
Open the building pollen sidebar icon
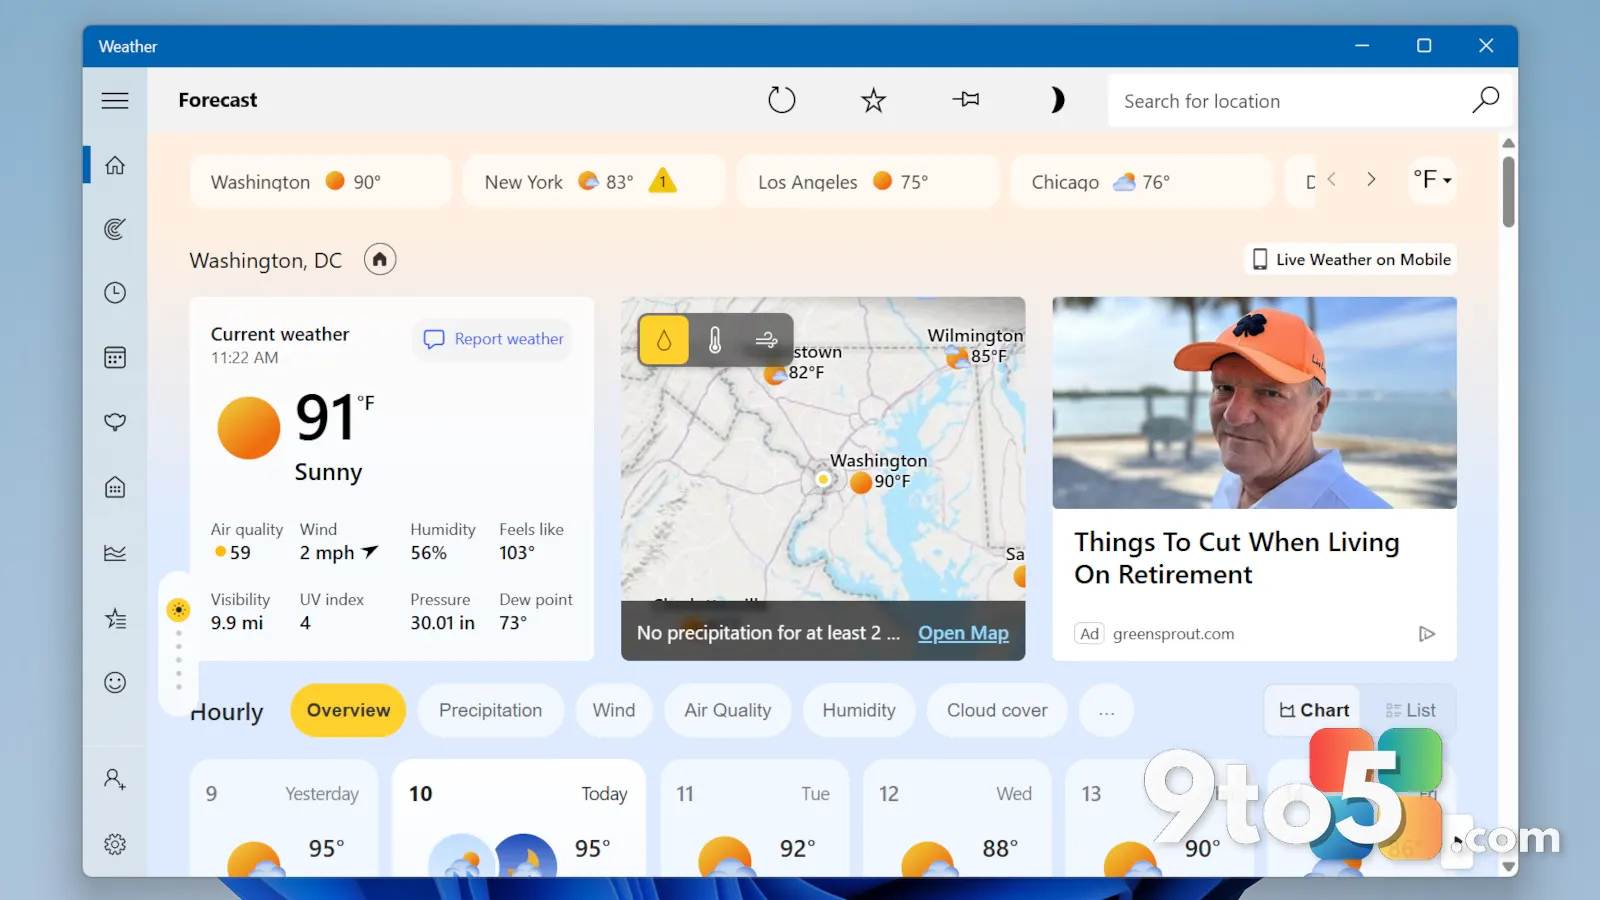[115, 487]
